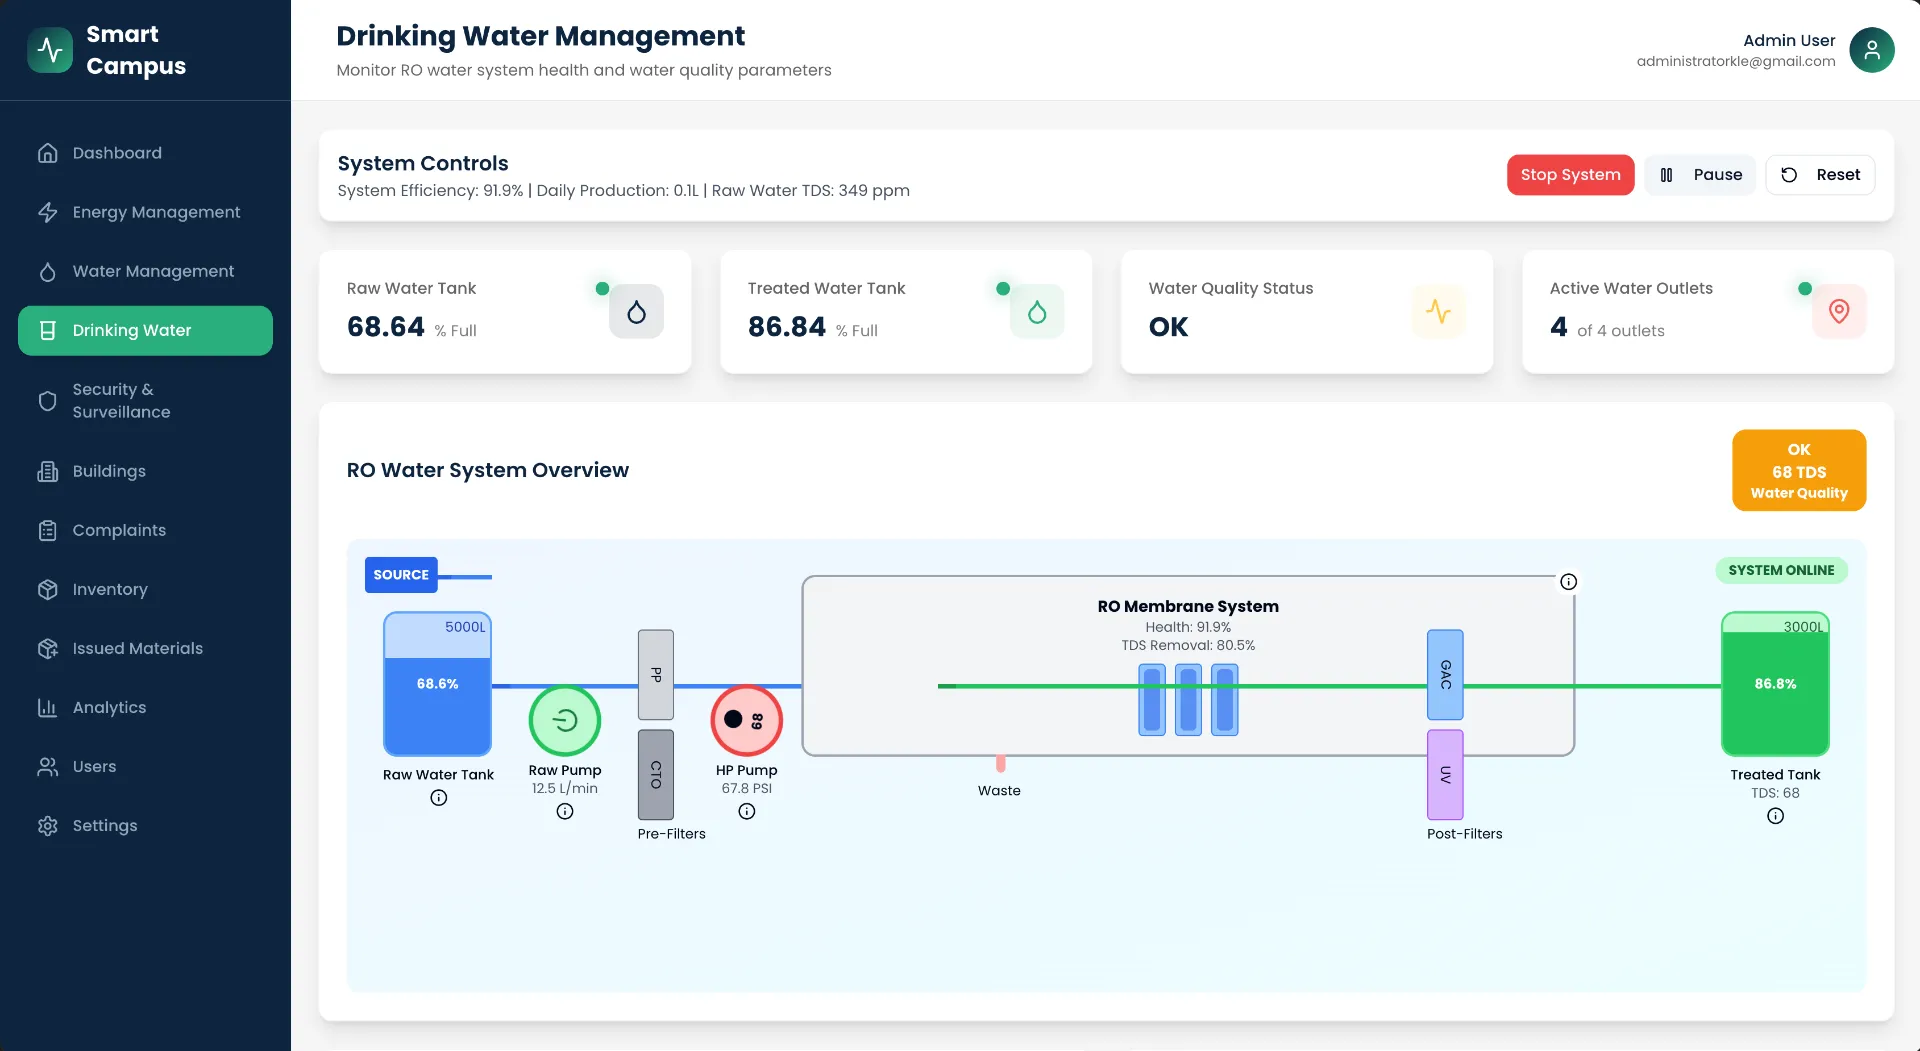View Raw Water Tank info icon

click(438, 797)
